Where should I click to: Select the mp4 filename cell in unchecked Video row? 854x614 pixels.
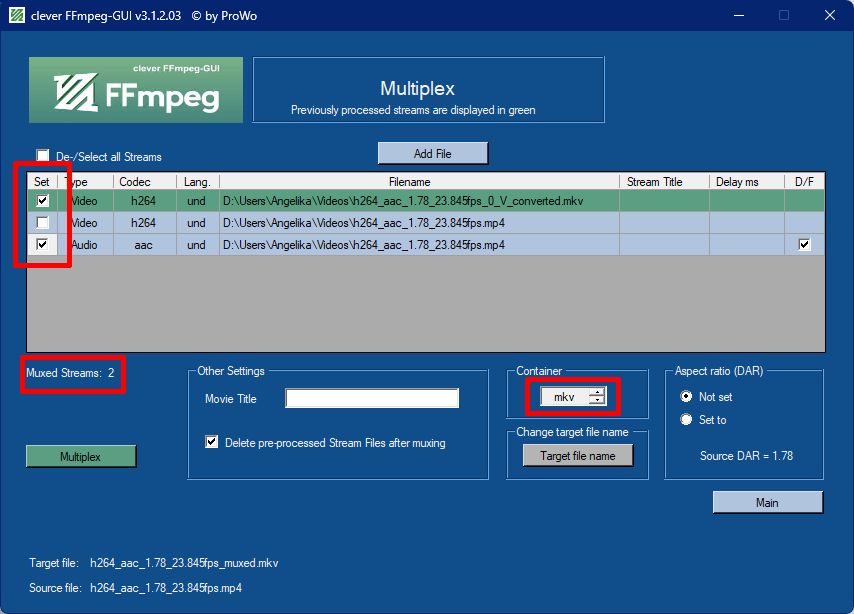click(419, 223)
